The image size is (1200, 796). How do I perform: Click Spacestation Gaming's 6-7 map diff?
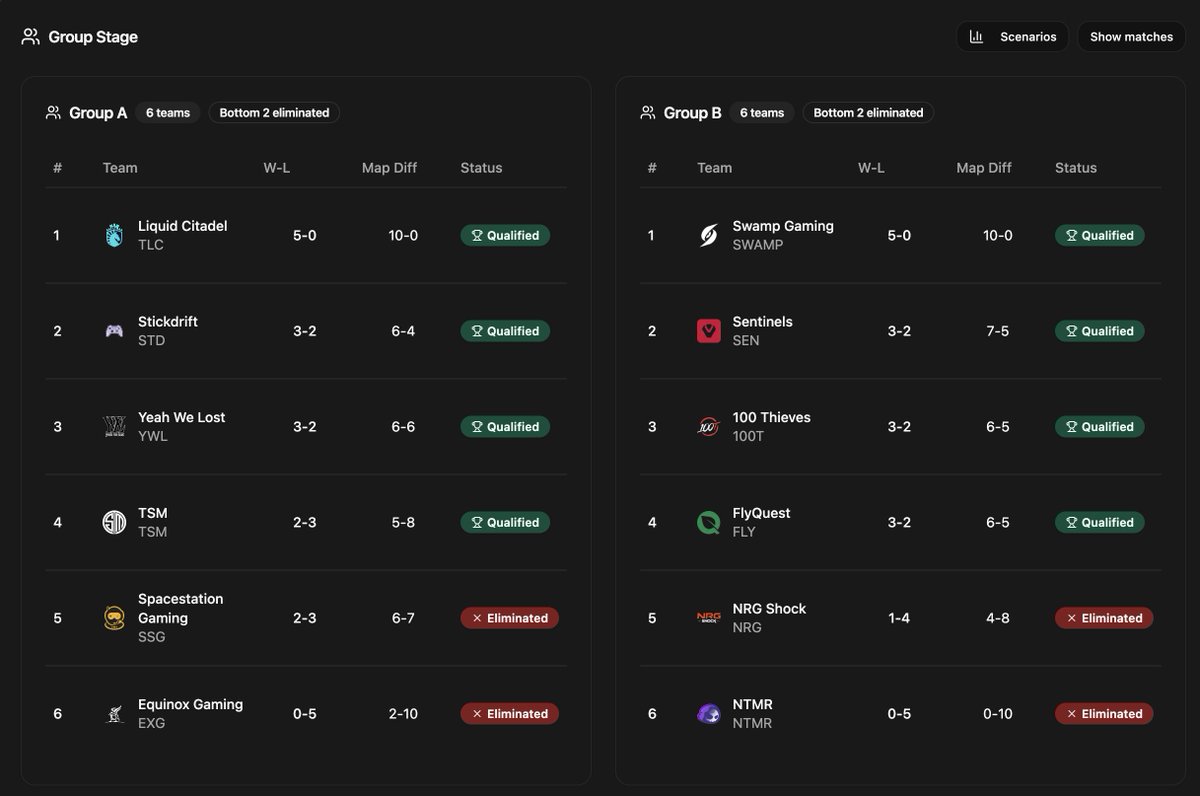[403, 618]
